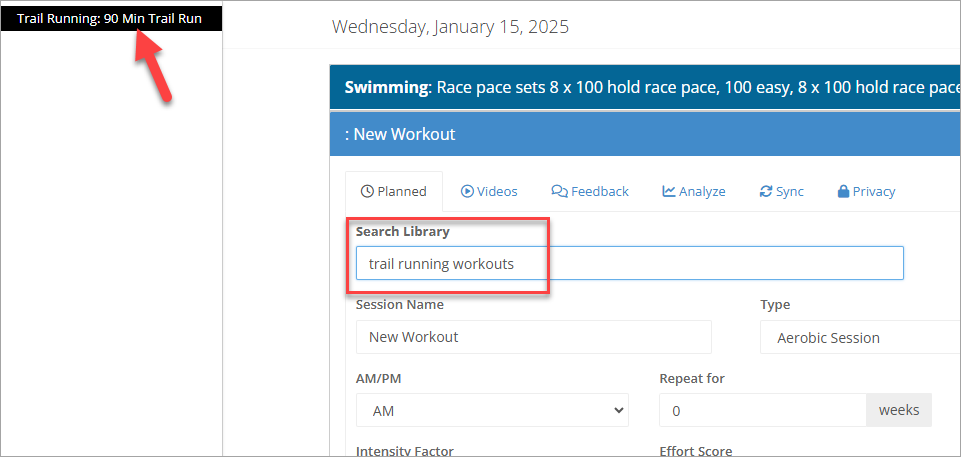
Task: Switch to the Videos tab label
Action: (x=497, y=191)
